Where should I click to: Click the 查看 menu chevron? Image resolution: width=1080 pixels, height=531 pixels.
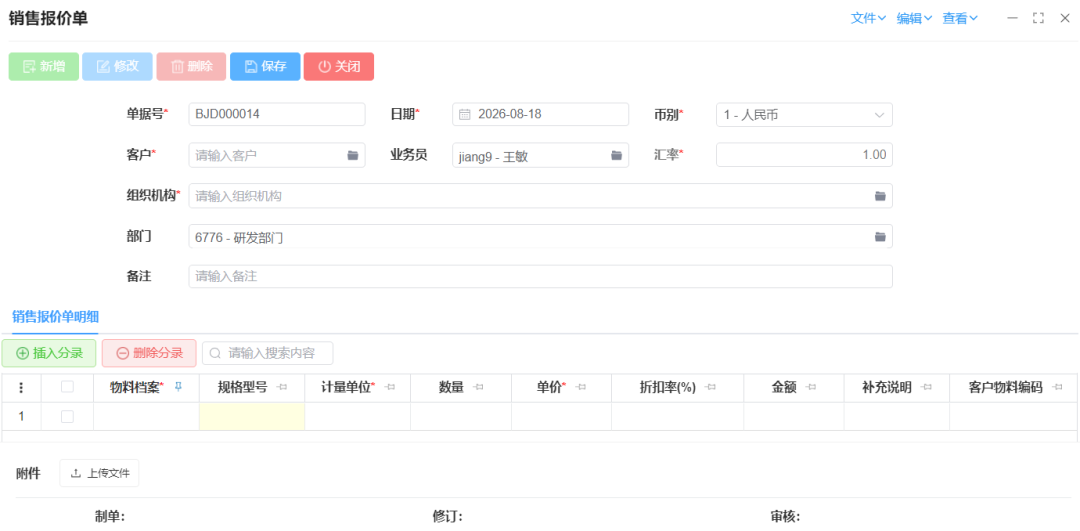pyautogui.click(x=974, y=19)
